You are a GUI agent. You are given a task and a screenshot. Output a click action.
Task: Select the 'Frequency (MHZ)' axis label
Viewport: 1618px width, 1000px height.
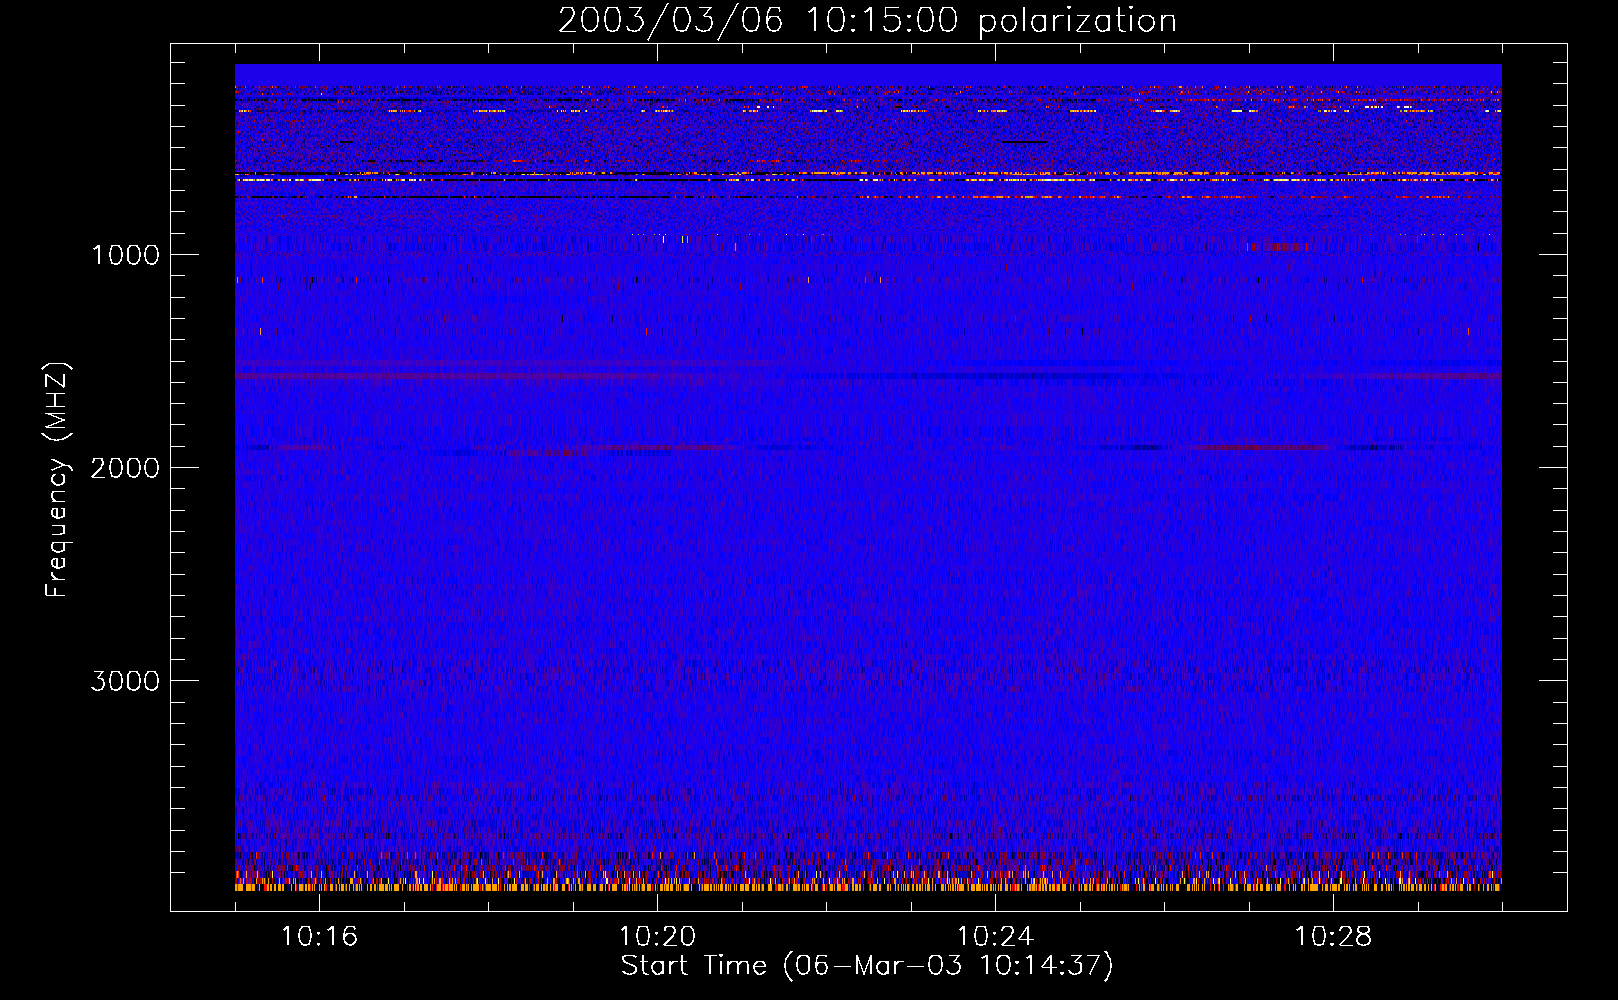pyautogui.click(x=58, y=480)
